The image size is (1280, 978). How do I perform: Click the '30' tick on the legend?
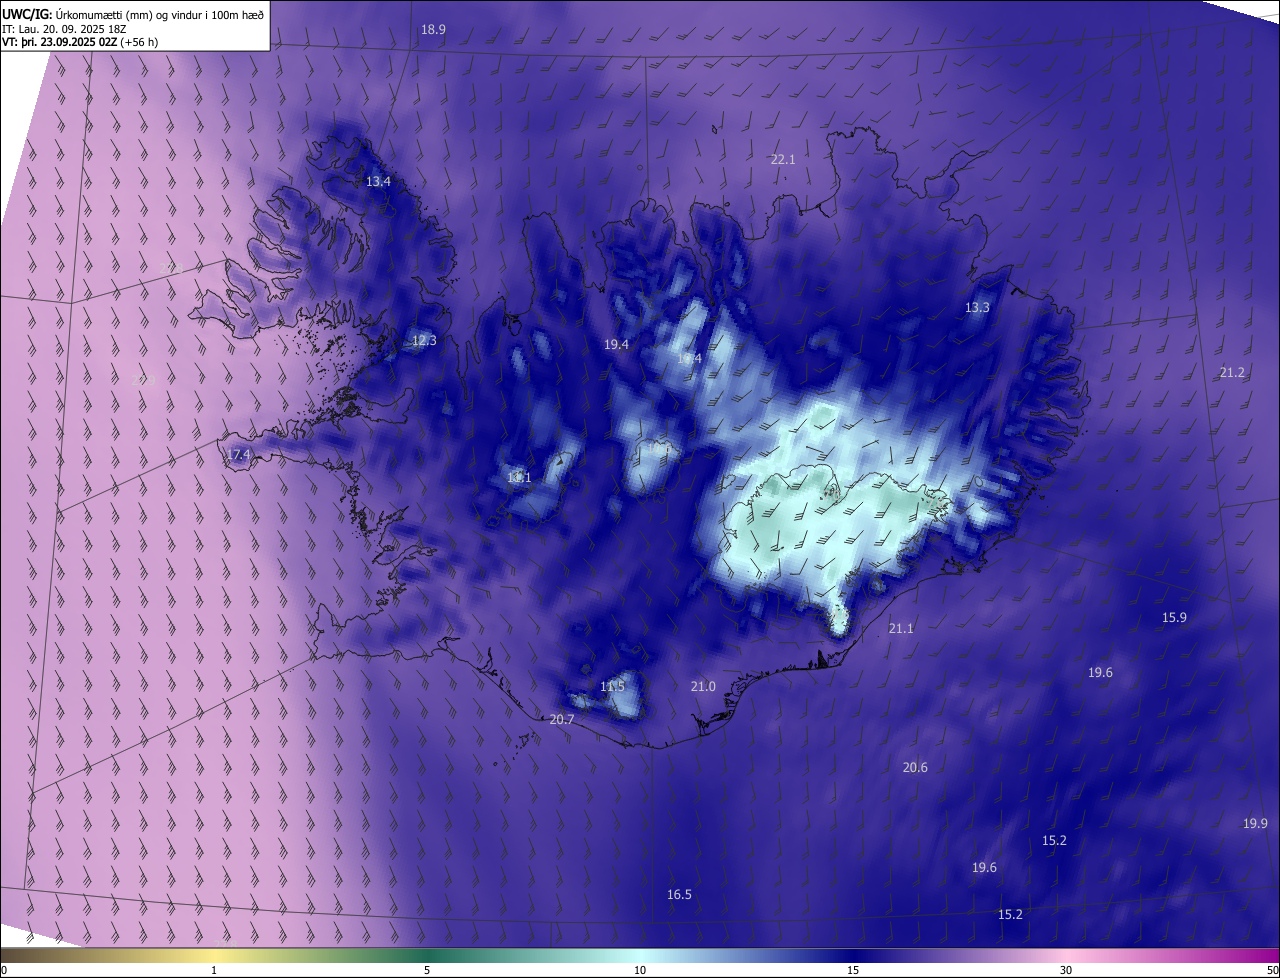coord(1066,971)
